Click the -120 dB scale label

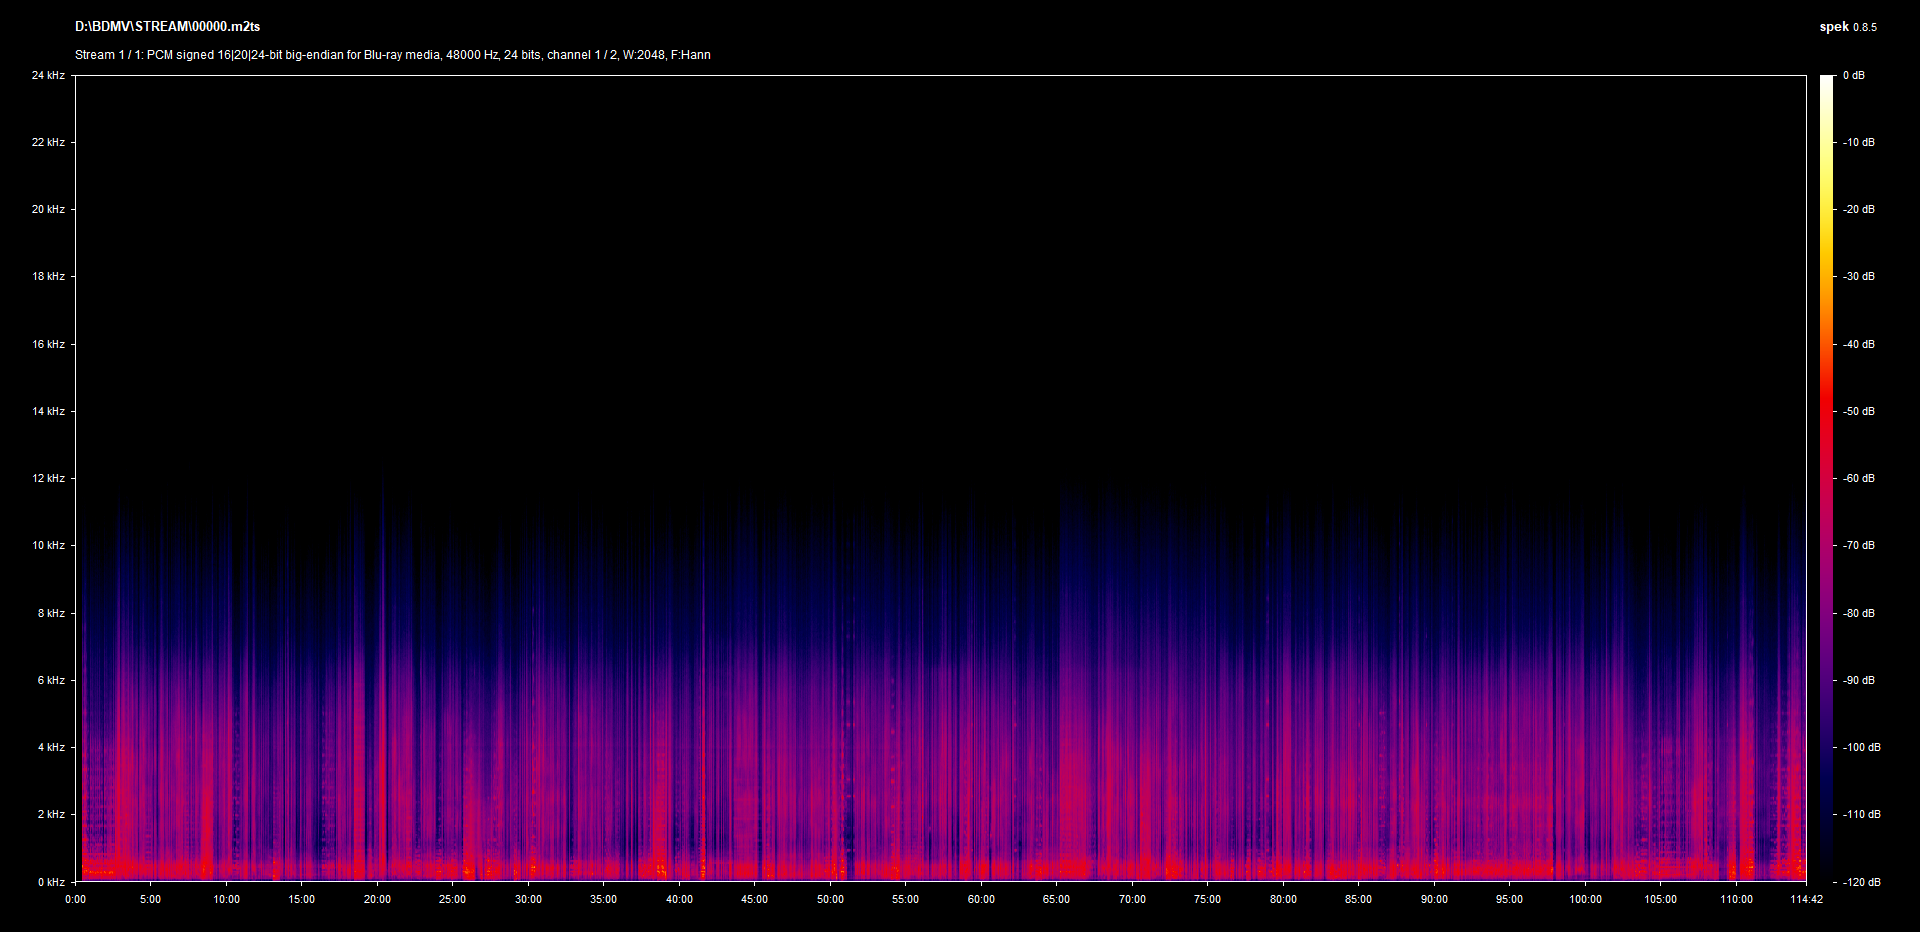point(1860,883)
